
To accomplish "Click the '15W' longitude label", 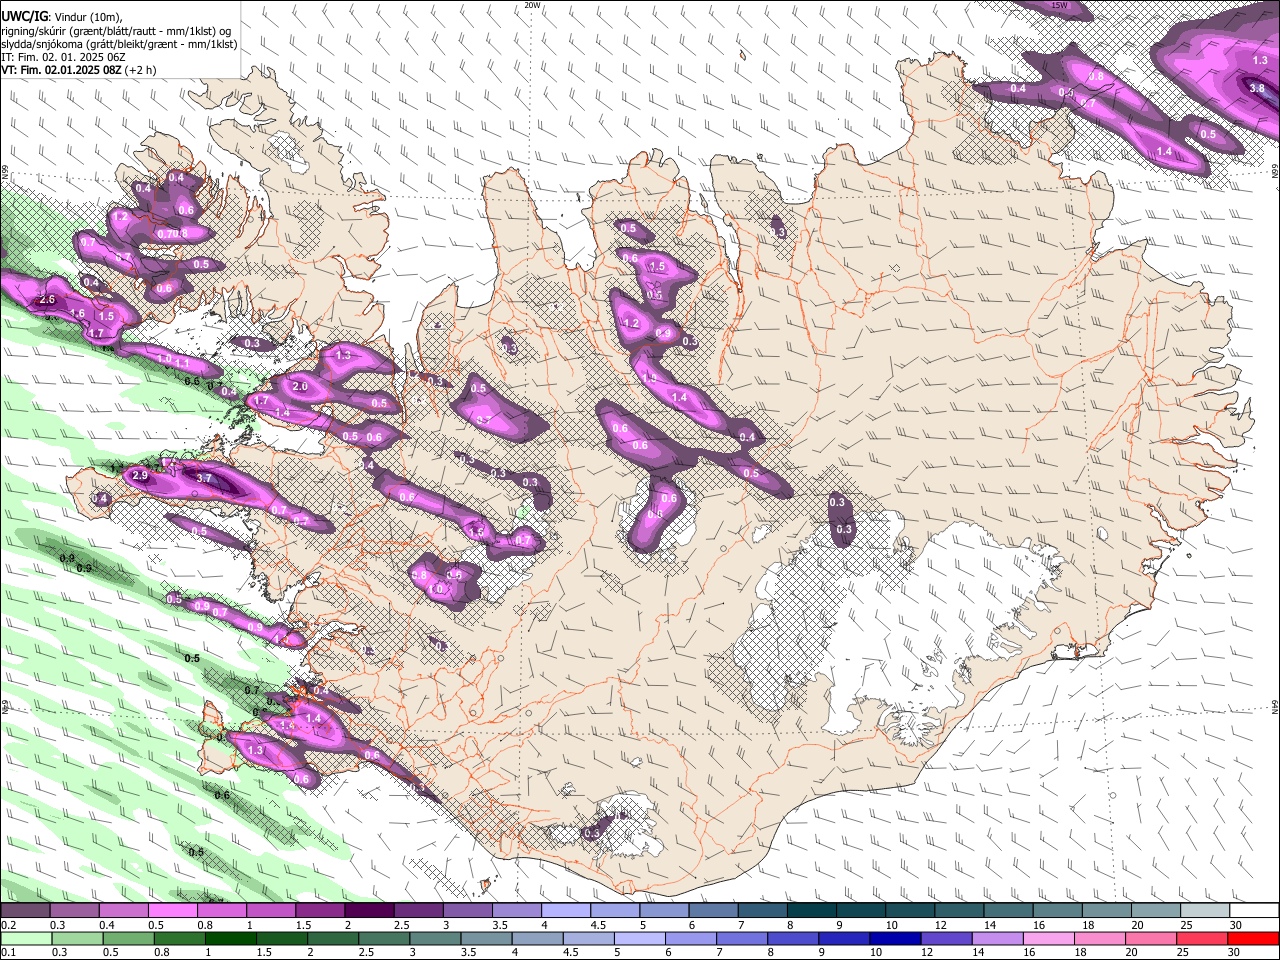I will (x=1059, y=5).
